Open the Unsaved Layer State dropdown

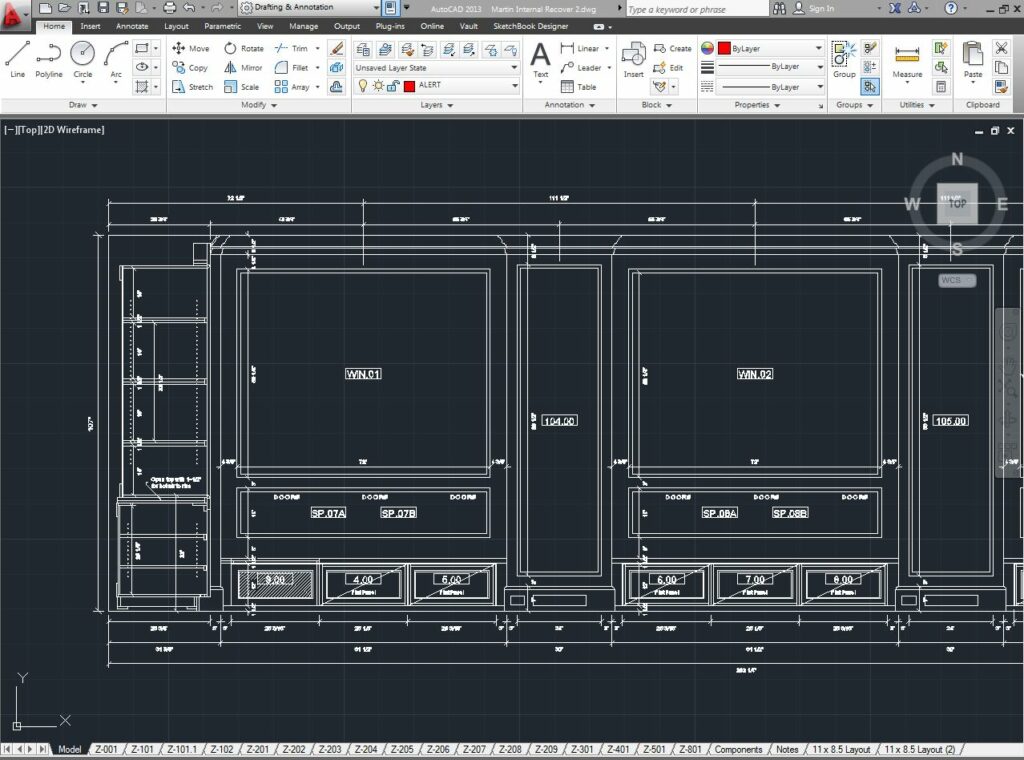pyautogui.click(x=514, y=67)
